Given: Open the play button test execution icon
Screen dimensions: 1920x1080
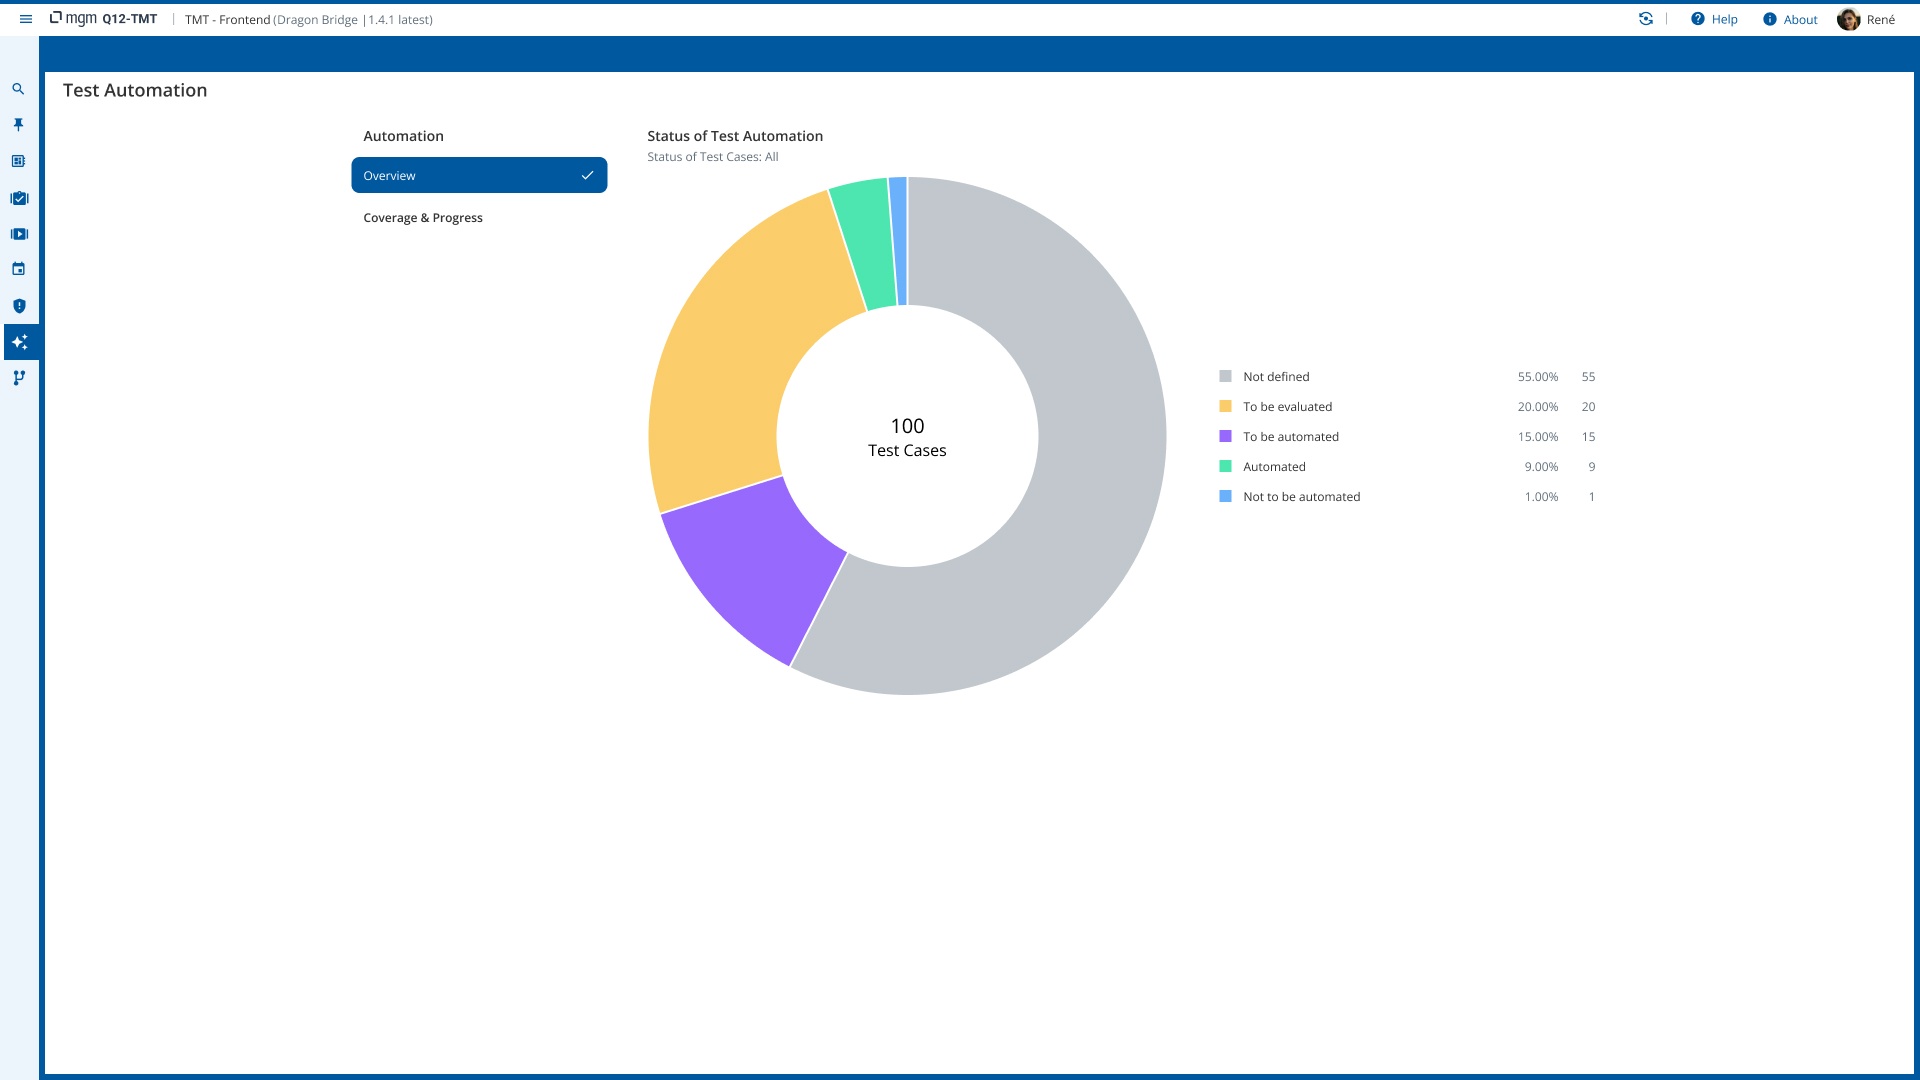Looking at the screenshot, I should pyautogui.click(x=19, y=234).
